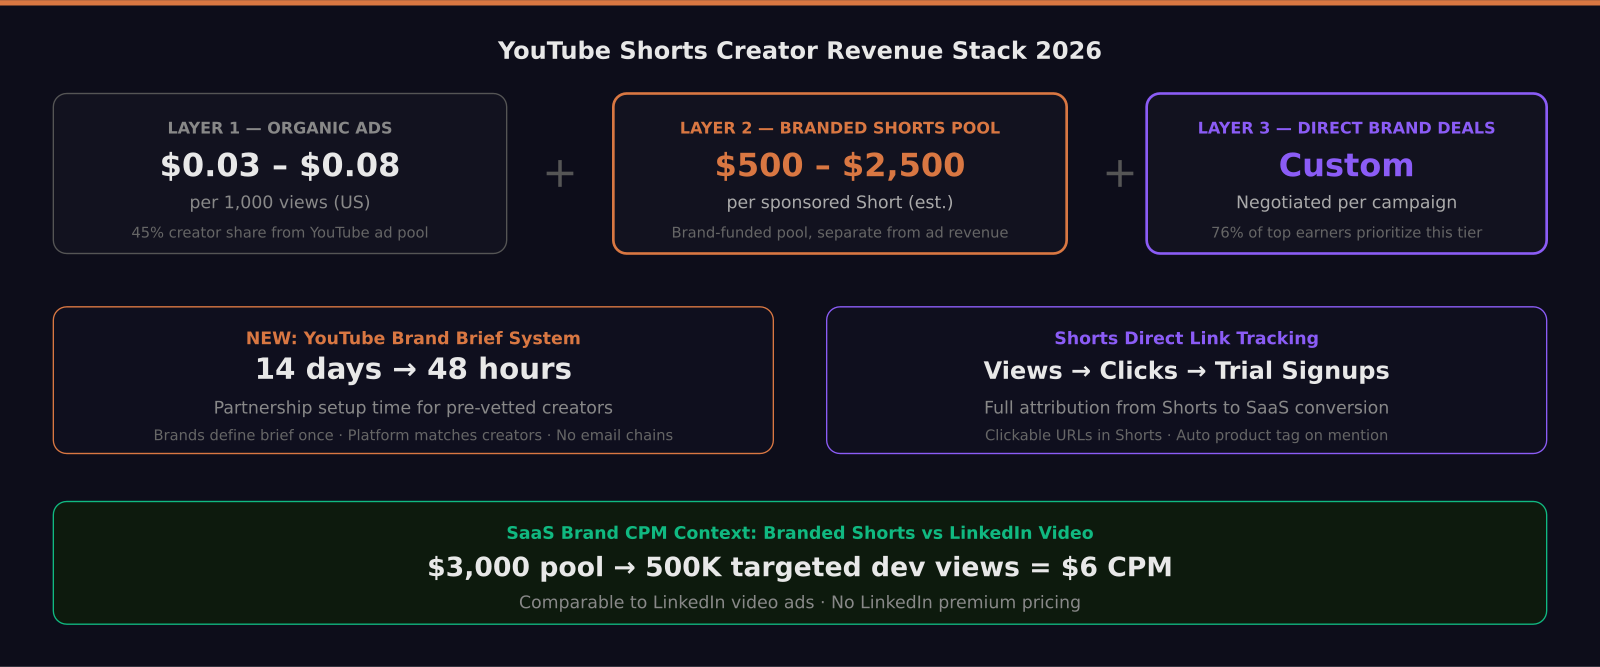Click 'Brand-funded pool, separate from ad revenue'
Viewport: 1600px width, 667px height.
point(840,232)
